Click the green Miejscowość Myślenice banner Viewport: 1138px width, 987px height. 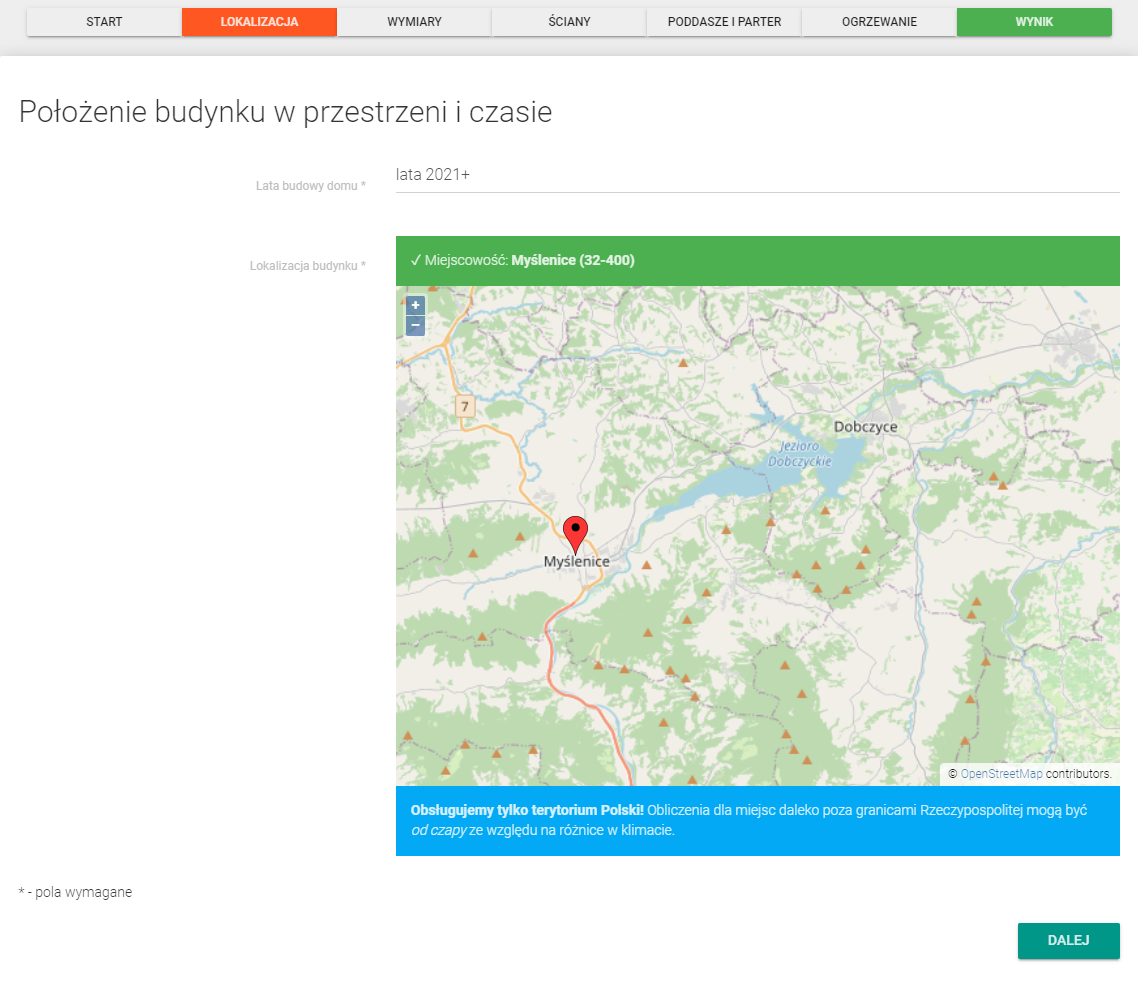[x=757, y=261]
